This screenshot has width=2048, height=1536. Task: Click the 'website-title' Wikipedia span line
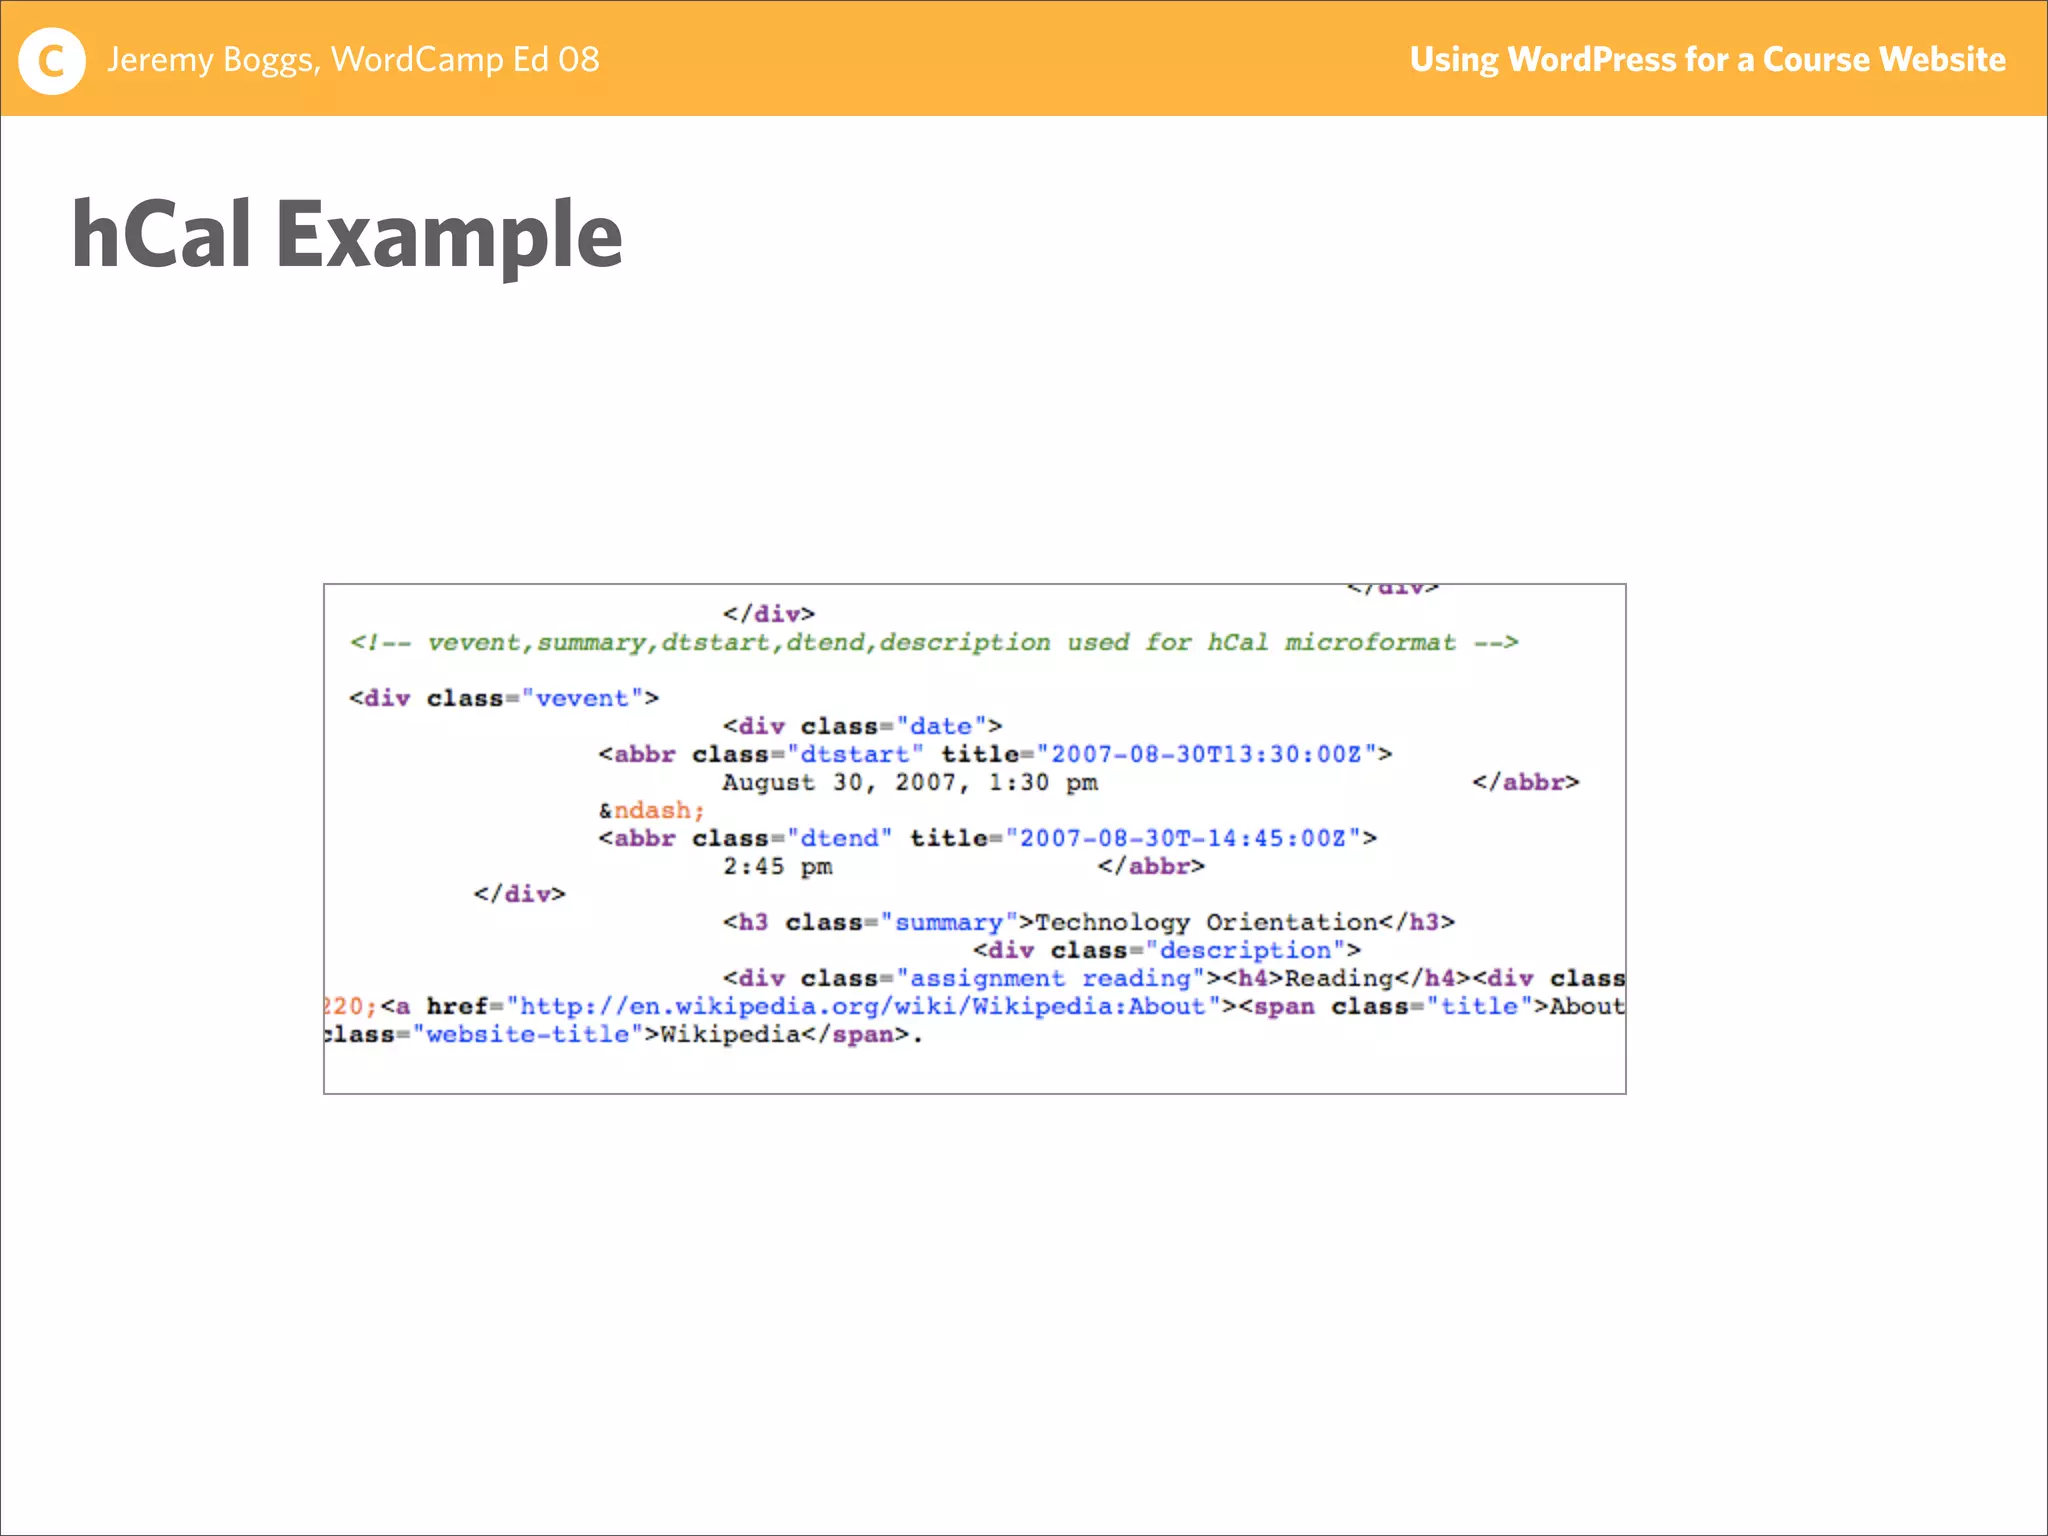pos(624,1034)
